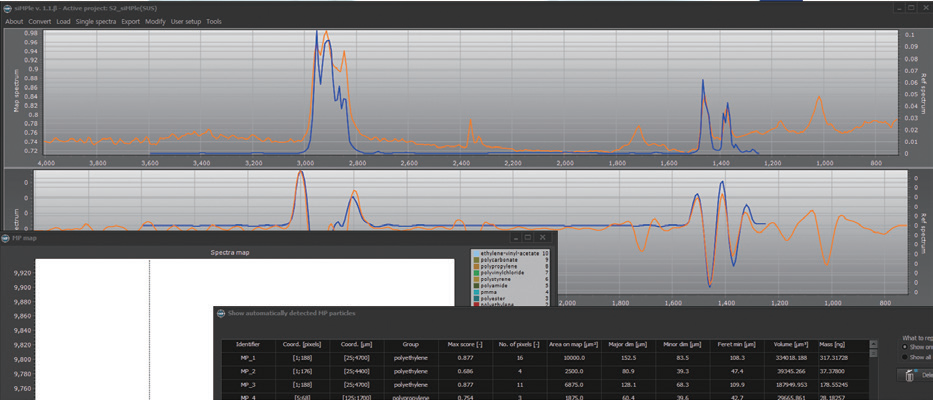Click the particle table scrollbar up arrow

coord(873,344)
